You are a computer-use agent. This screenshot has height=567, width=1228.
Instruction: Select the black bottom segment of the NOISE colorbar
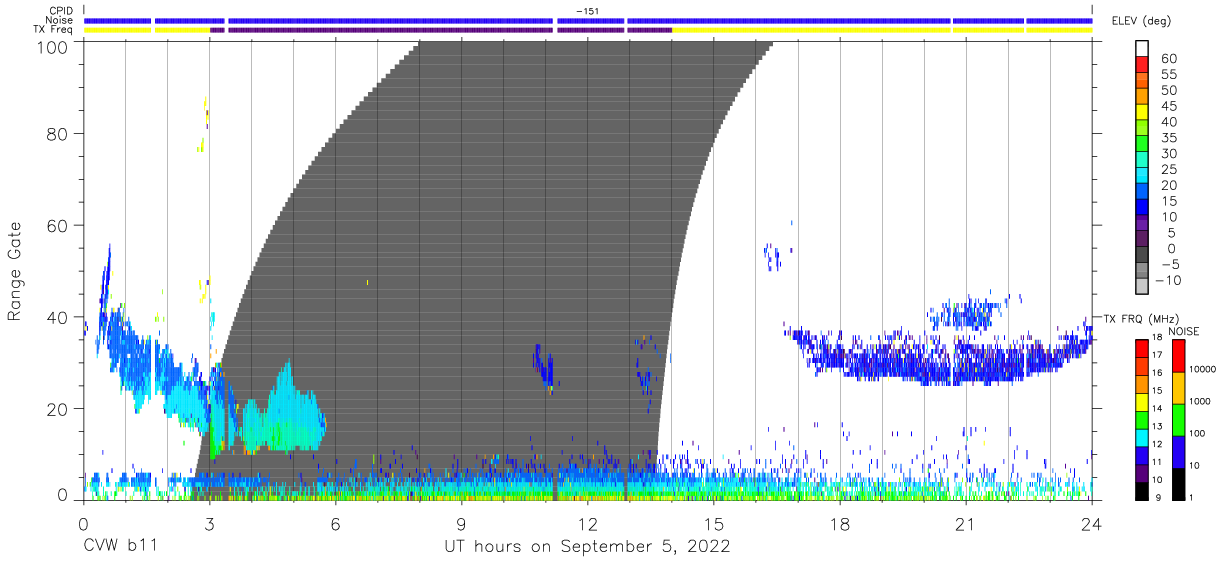(1177, 484)
